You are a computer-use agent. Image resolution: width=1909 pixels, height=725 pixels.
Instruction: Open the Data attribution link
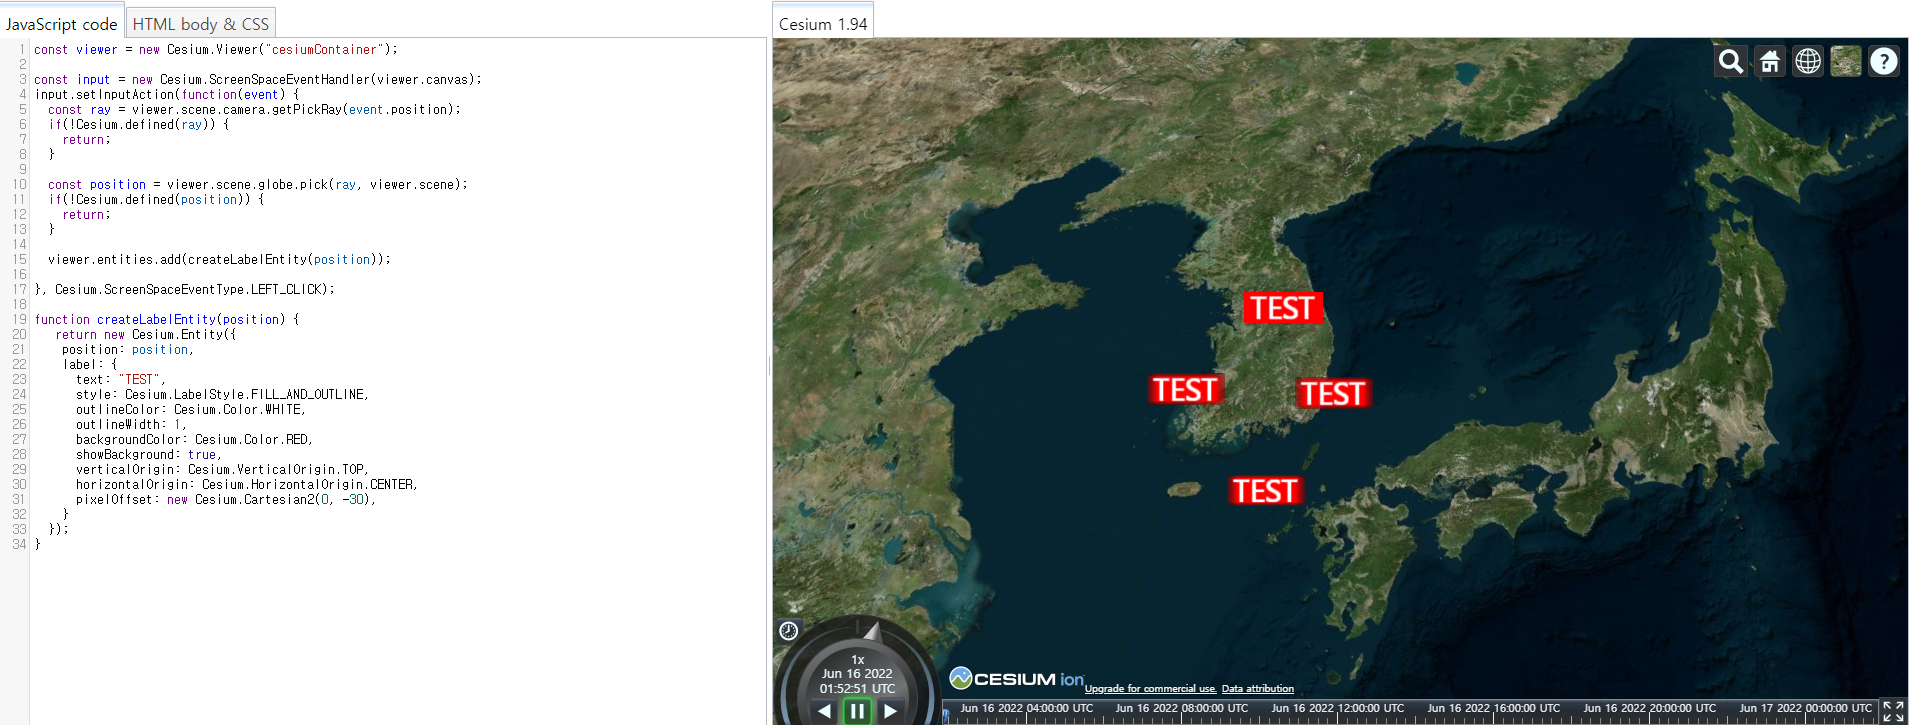click(x=1257, y=688)
